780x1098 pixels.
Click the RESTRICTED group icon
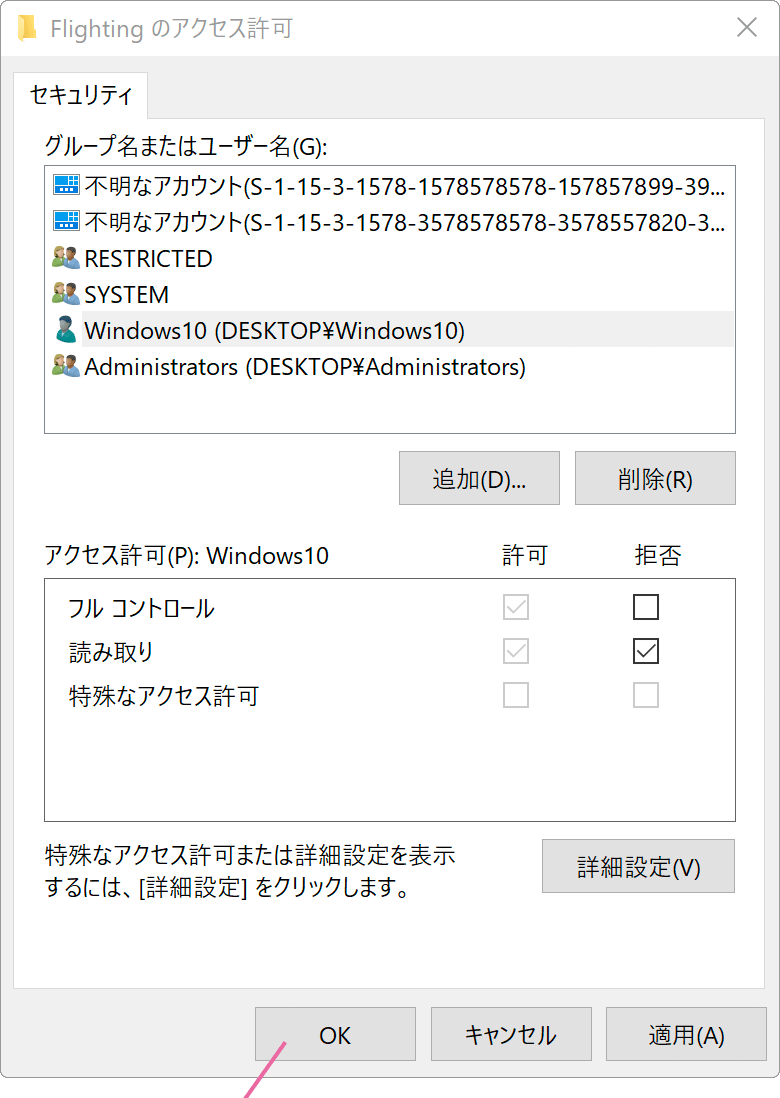coord(66,258)
